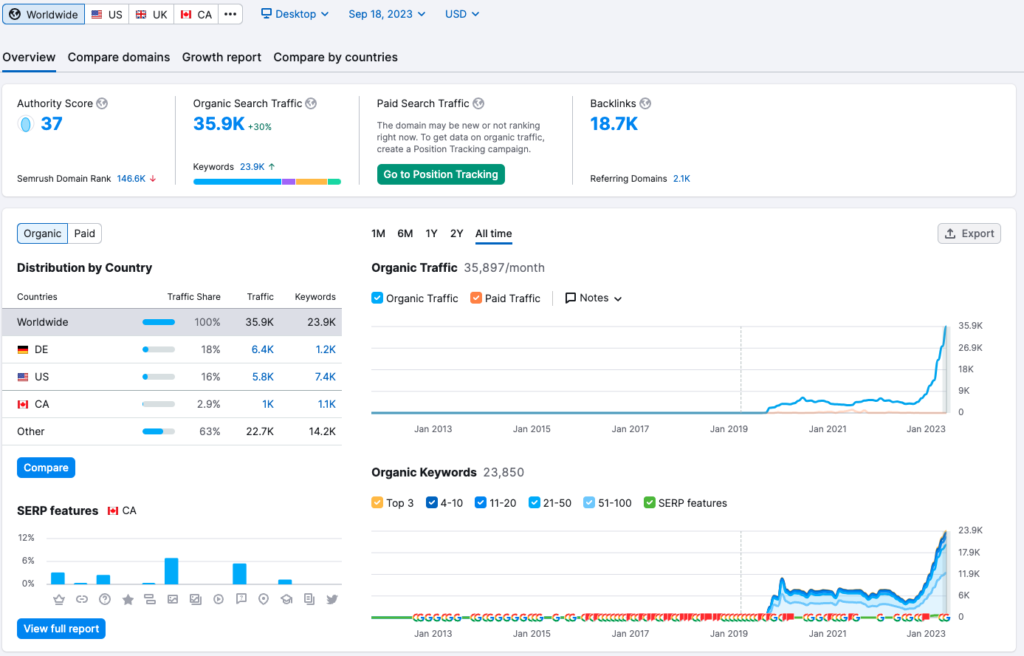This screenshot has width=1024, height=656.
Task: Click the chain link SERP feature icon
Action: [x=82, y=599]
